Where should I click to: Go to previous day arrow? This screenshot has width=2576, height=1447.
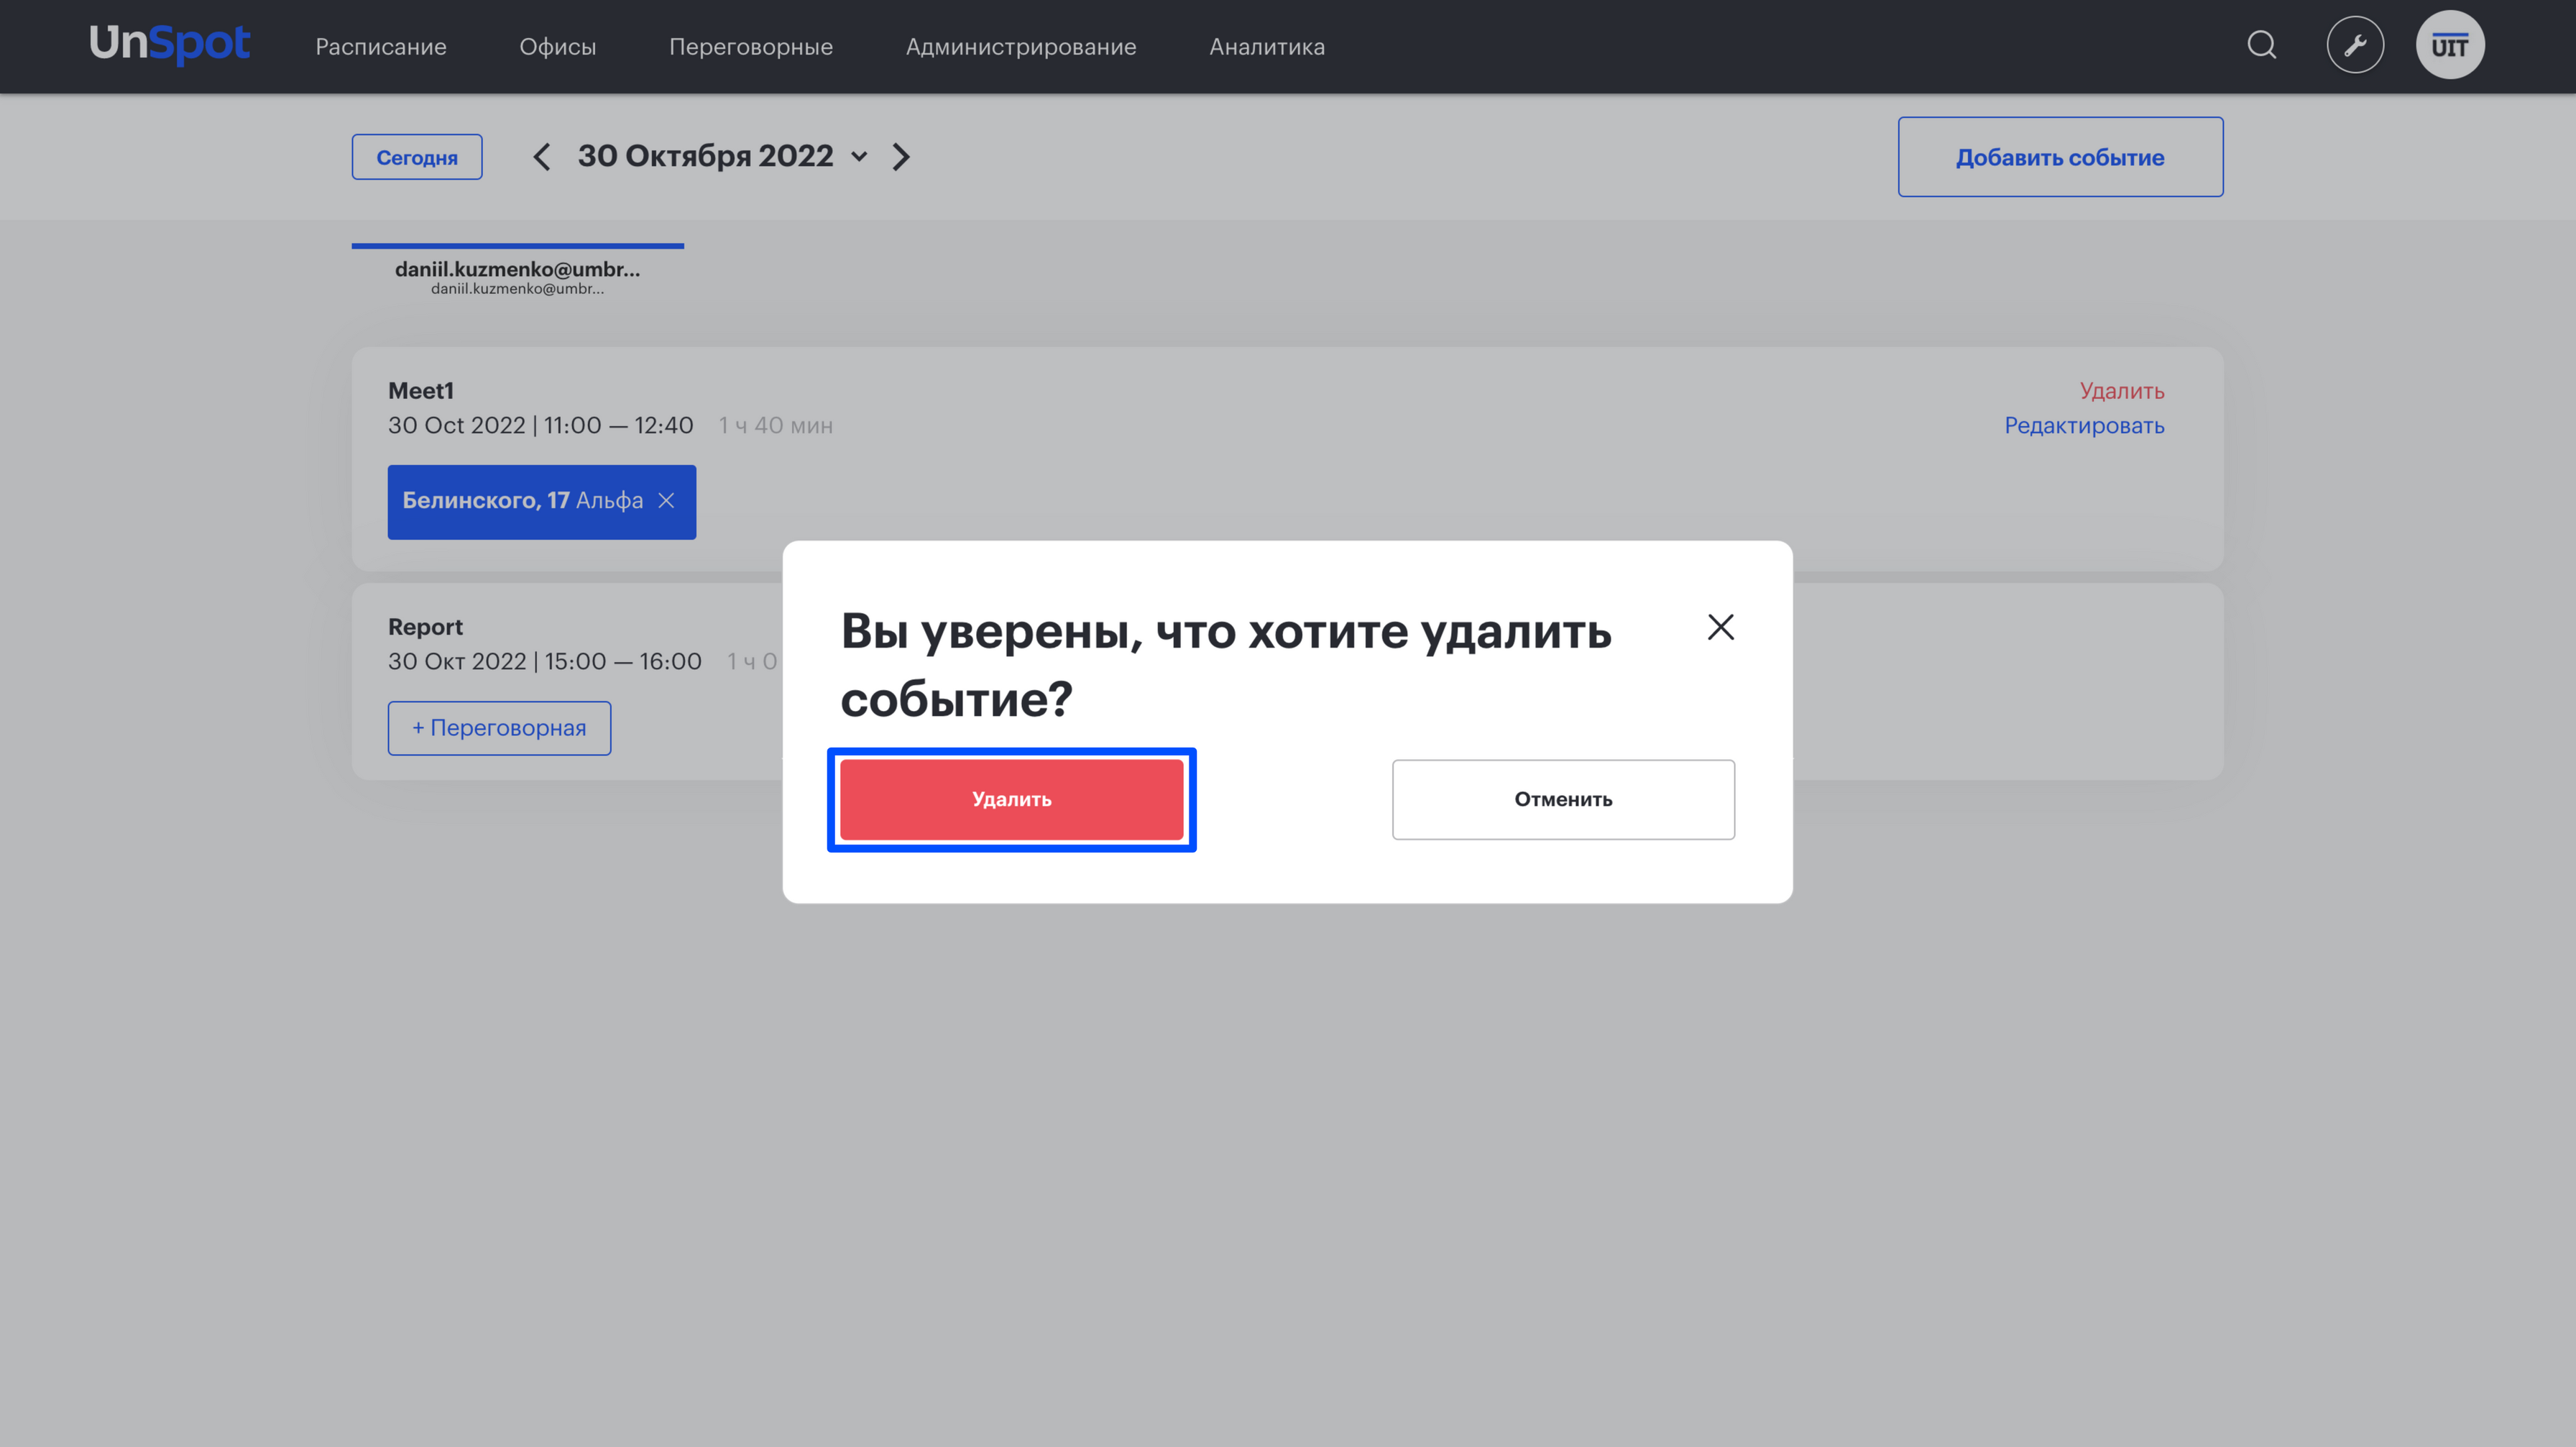(541, 157)
